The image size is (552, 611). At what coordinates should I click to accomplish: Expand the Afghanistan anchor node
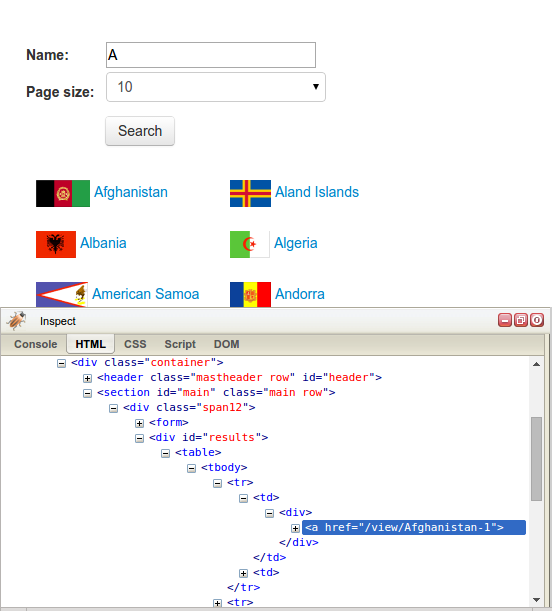[295, 528]
